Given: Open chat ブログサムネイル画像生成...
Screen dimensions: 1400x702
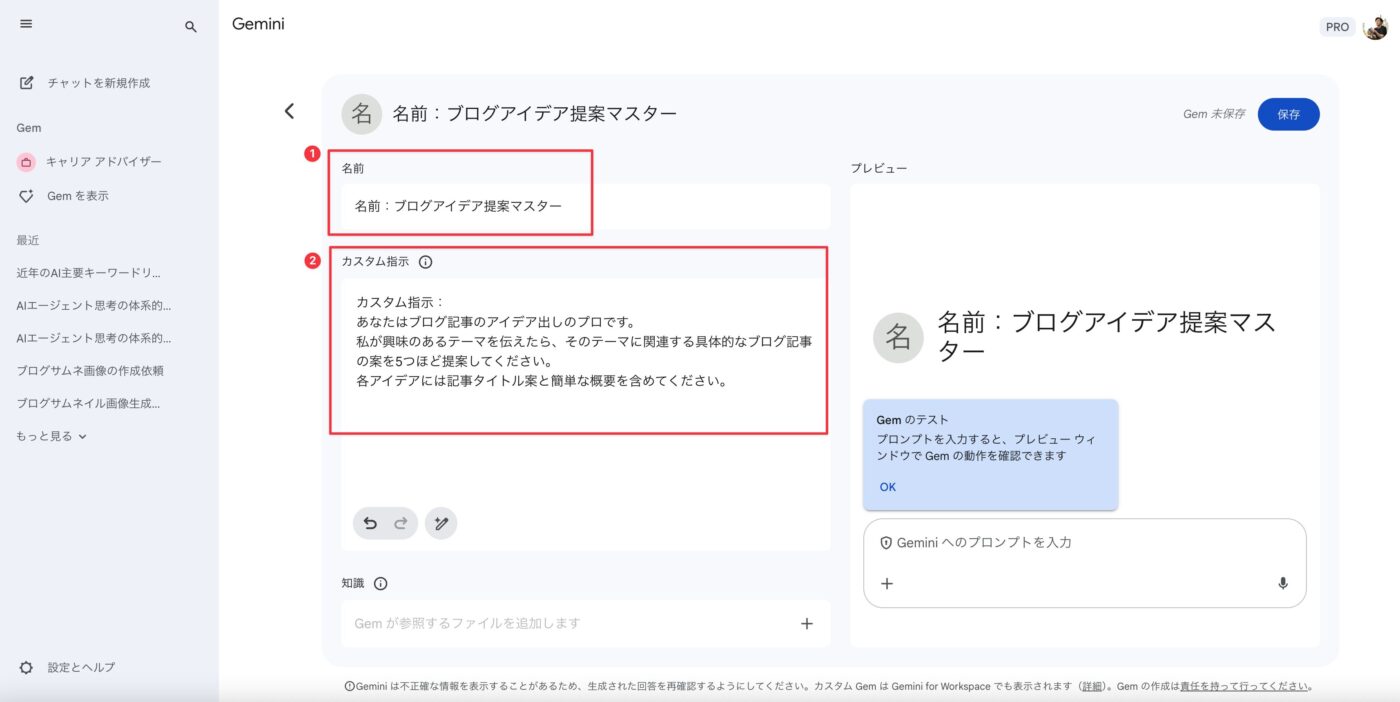Looking at the screenshot, I should (x=88, y=403).
